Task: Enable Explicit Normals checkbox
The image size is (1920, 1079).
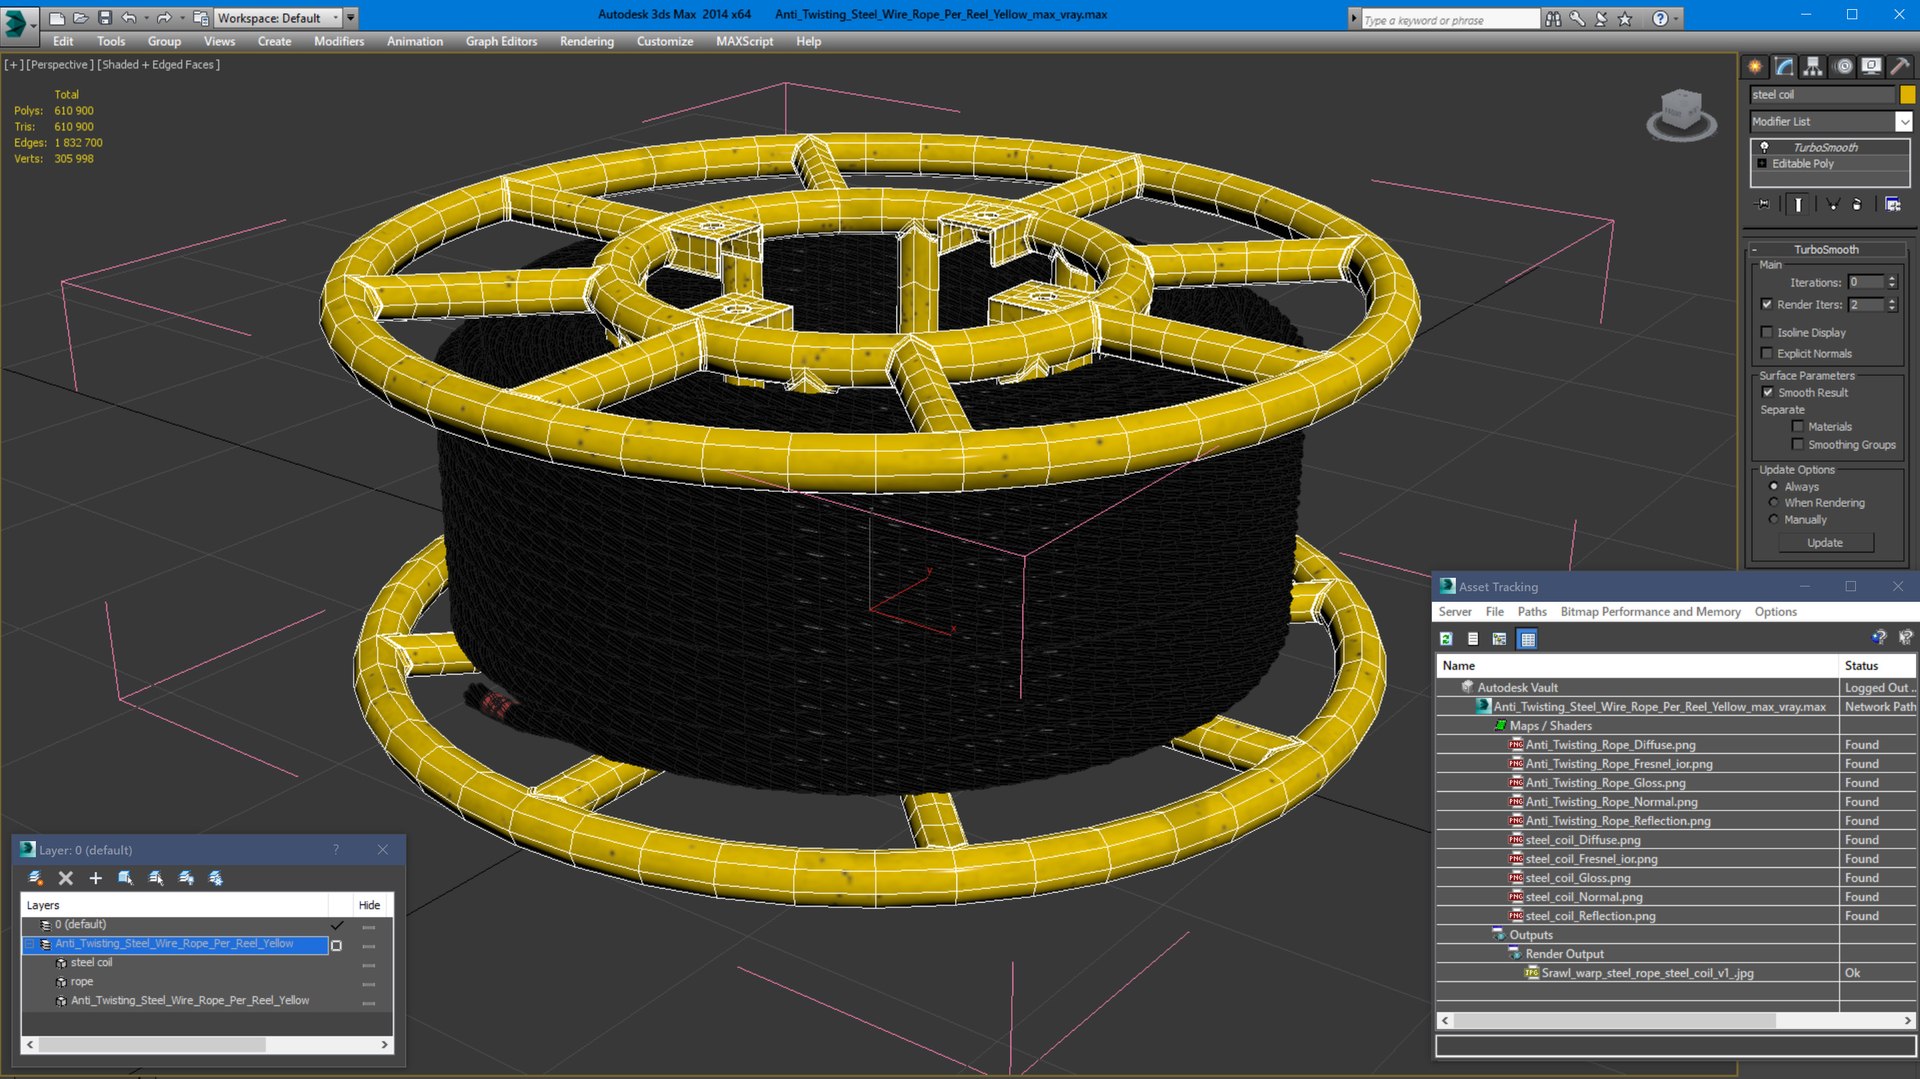Action: point(1767,353)
